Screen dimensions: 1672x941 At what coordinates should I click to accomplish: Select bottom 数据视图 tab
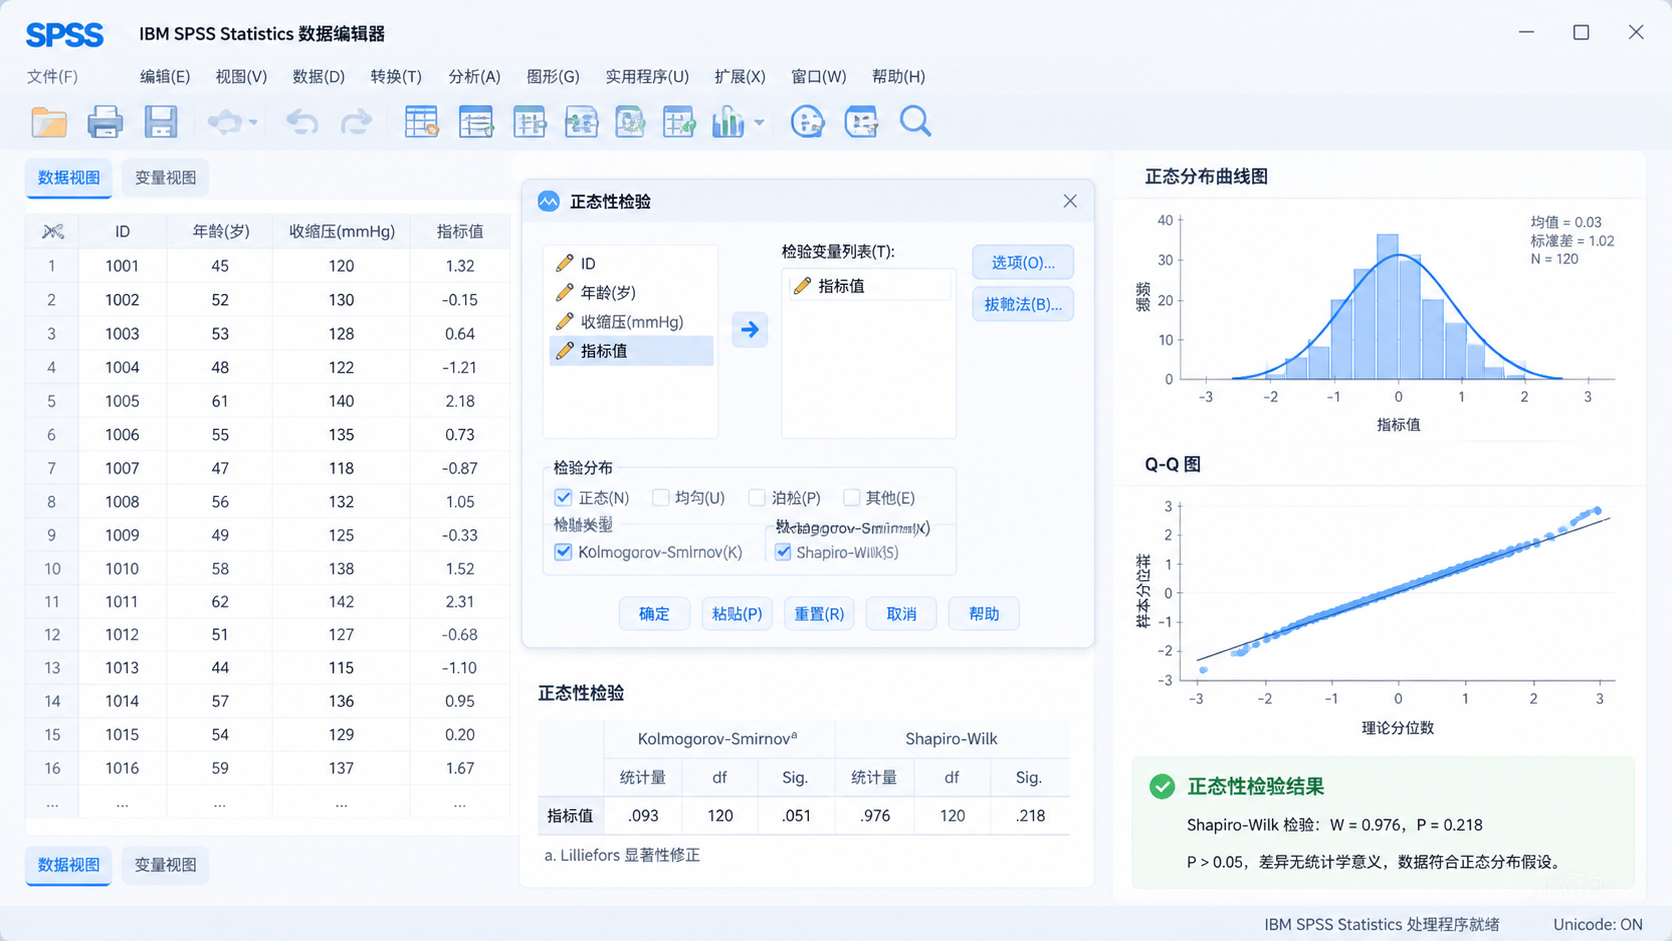[69, 865]
